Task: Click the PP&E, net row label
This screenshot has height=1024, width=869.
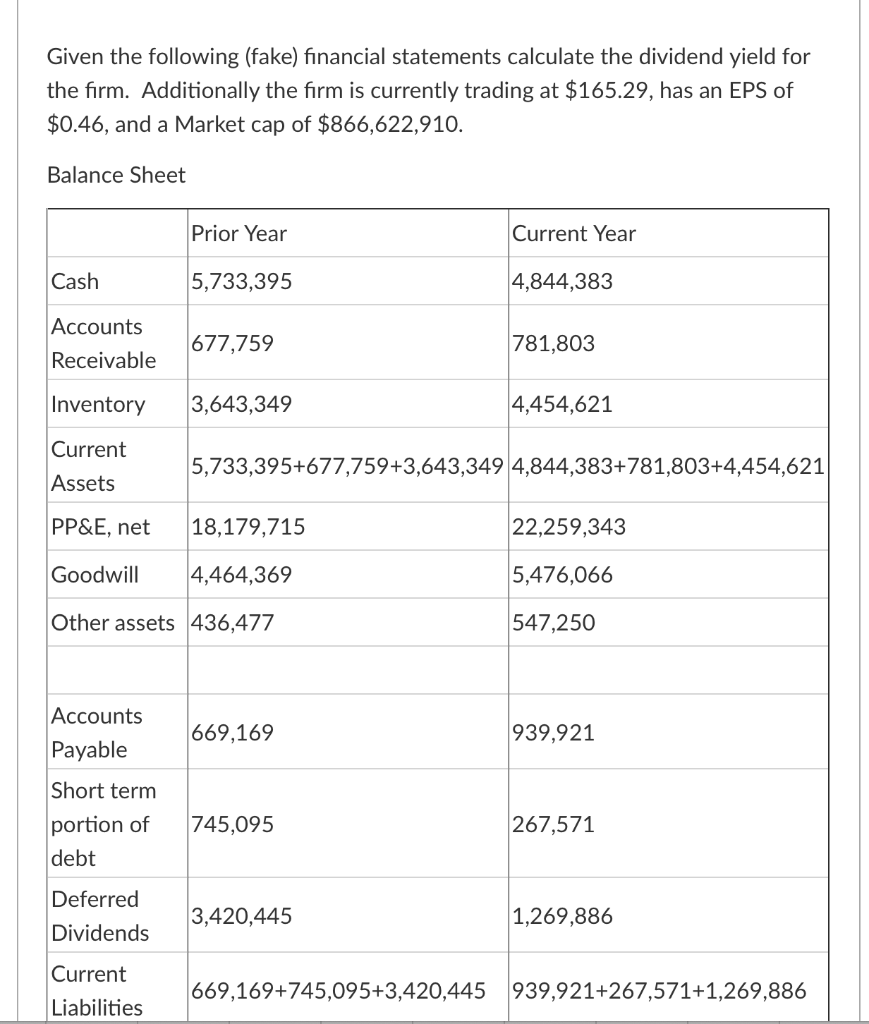Action: [100, 526]
